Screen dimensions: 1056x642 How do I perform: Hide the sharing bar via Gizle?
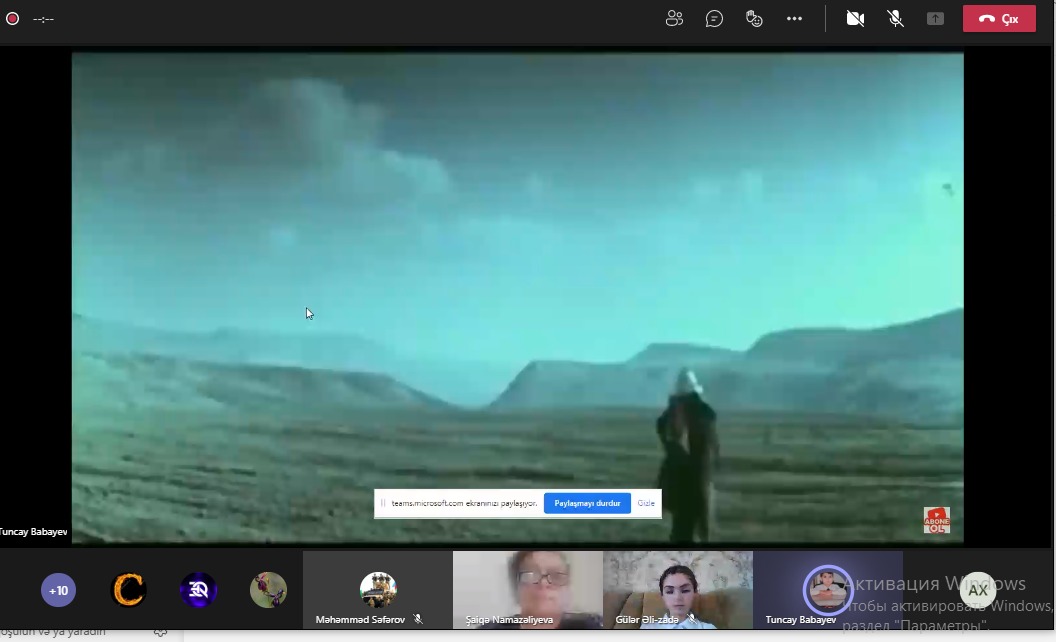(x=646, y=503)
